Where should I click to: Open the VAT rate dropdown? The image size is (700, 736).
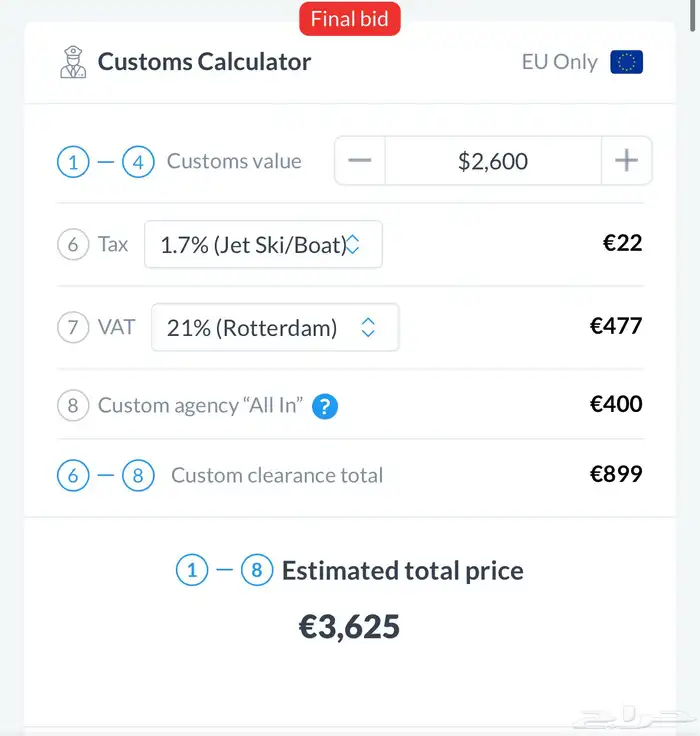275,328
